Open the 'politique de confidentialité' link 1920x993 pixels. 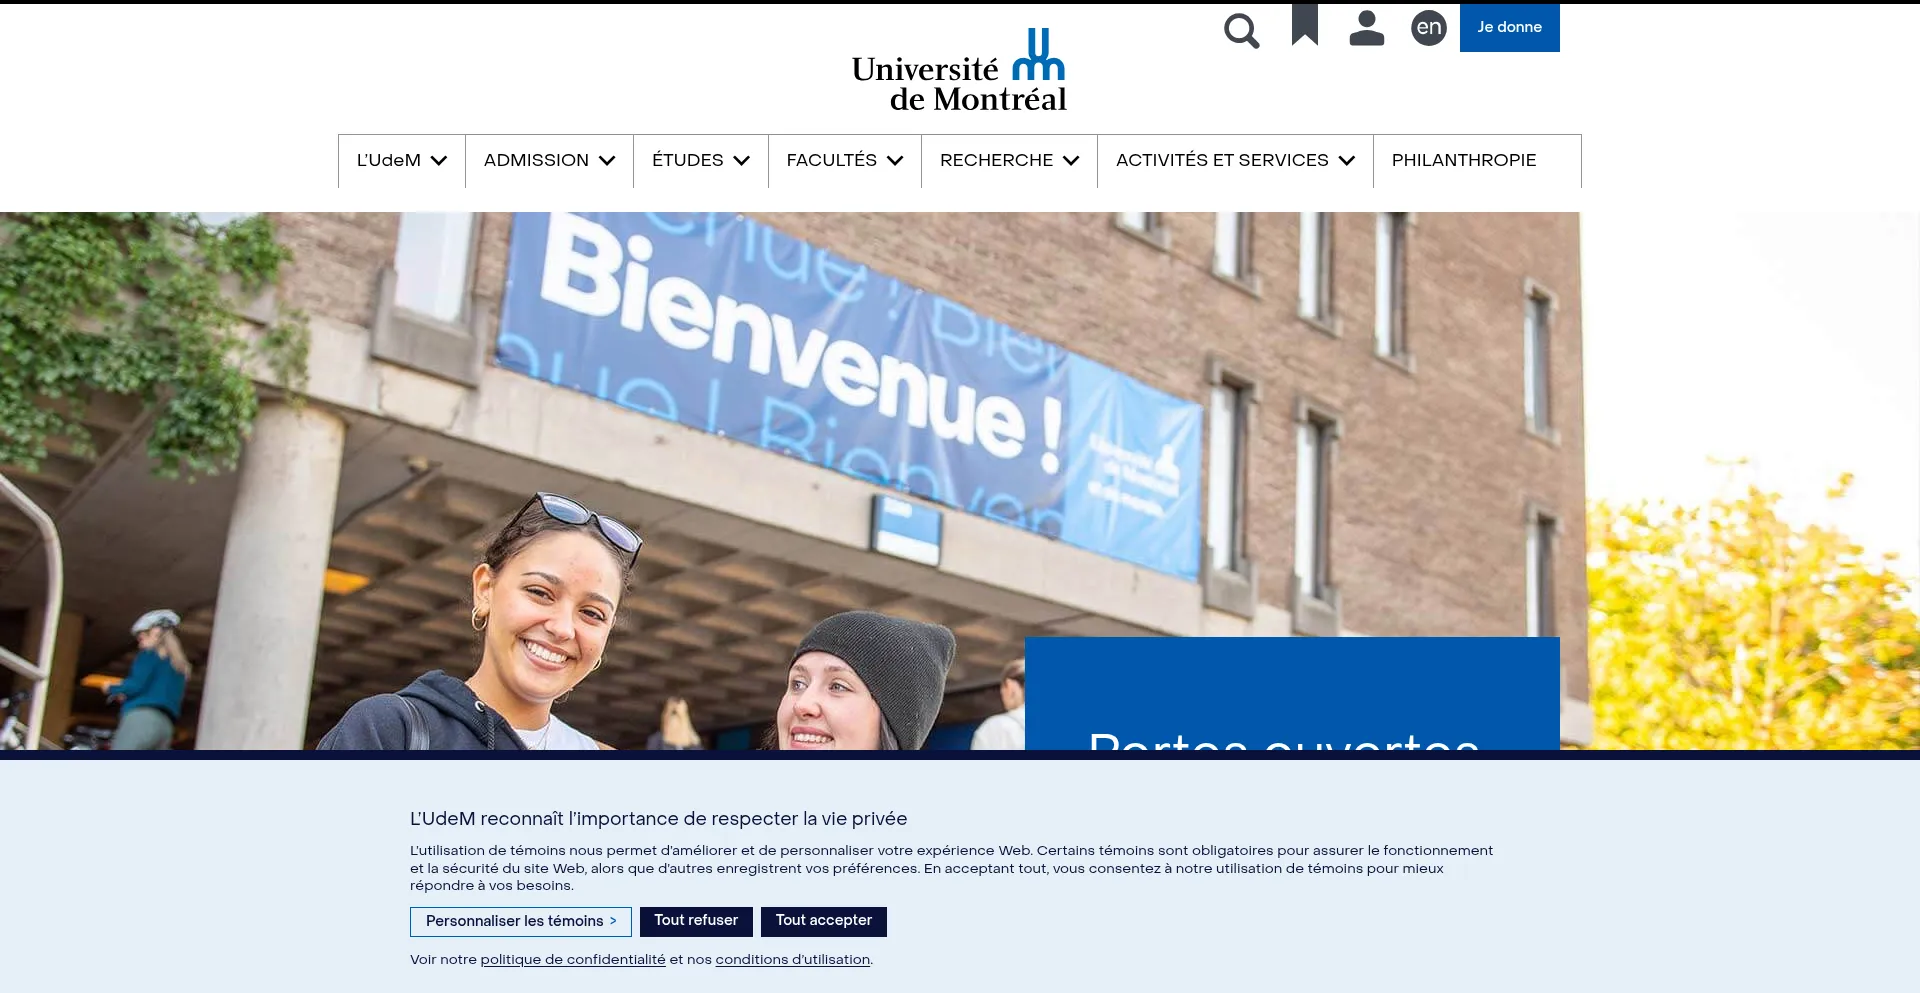(x=573, y=960)
